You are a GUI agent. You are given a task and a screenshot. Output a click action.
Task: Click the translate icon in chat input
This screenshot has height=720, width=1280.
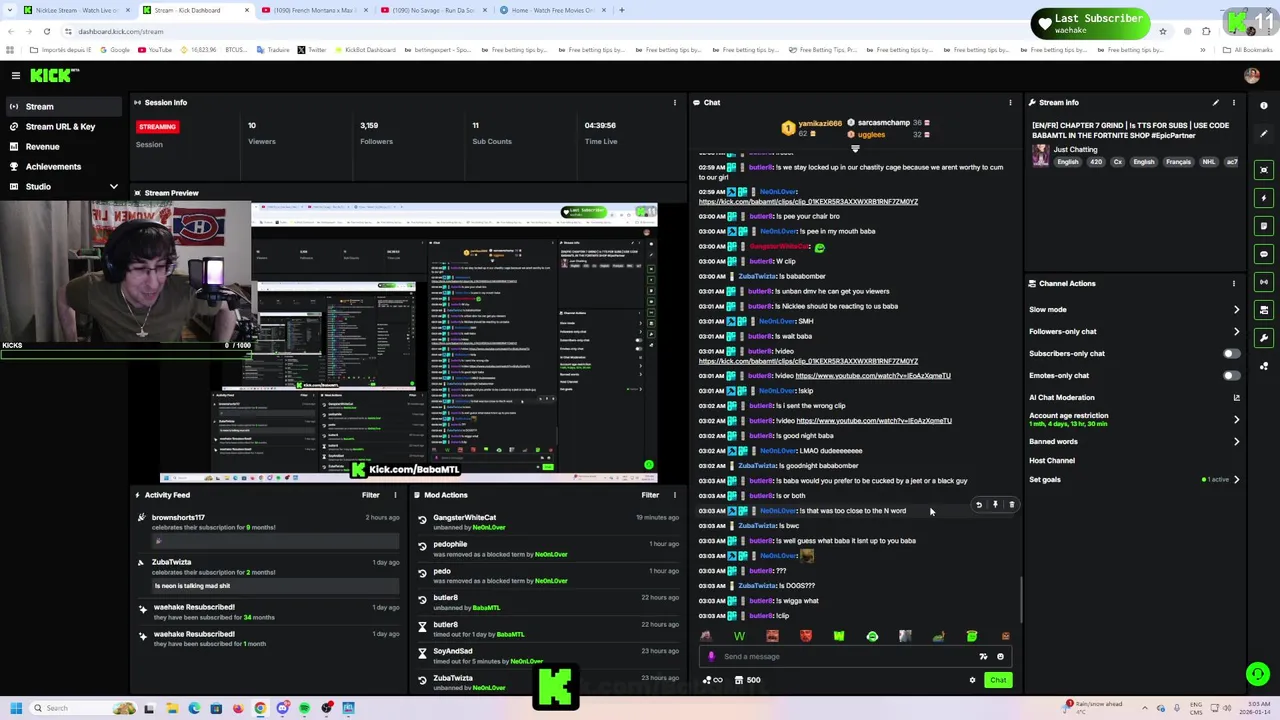click(x=983, y=657)
